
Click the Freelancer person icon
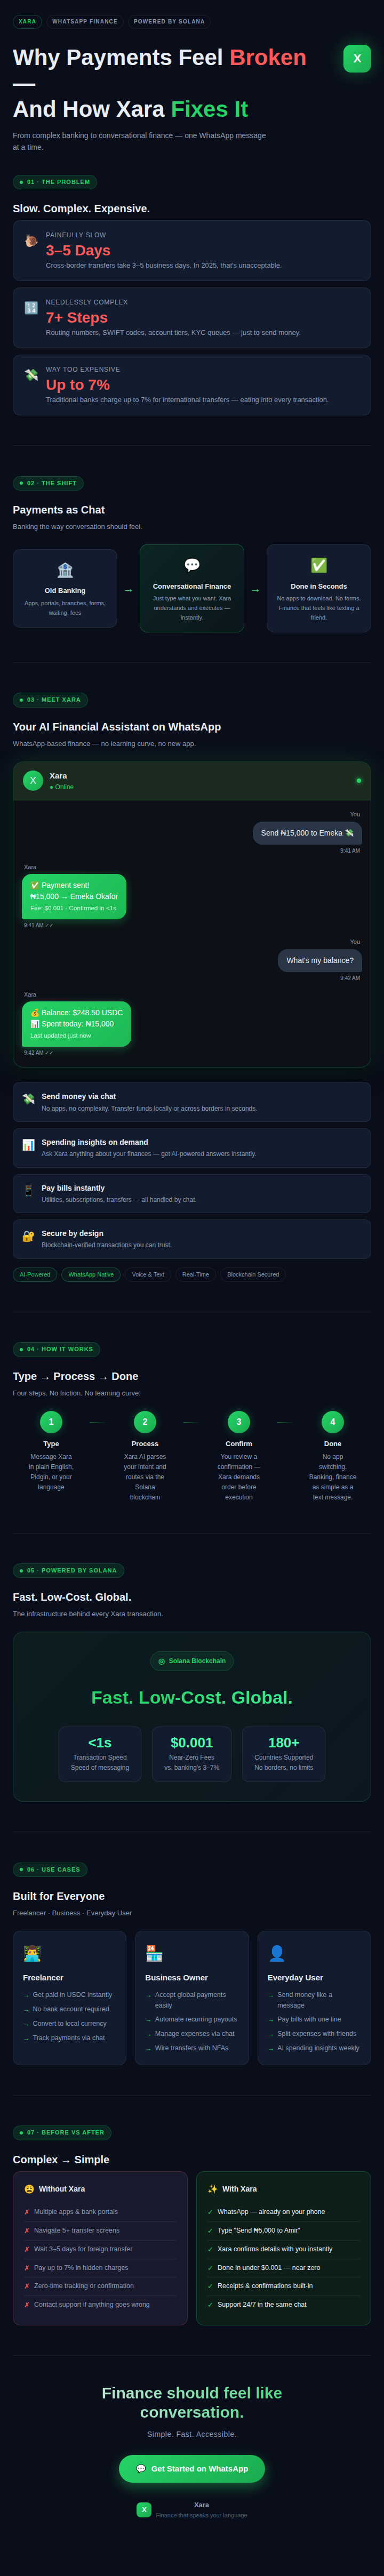(32, 1953)
